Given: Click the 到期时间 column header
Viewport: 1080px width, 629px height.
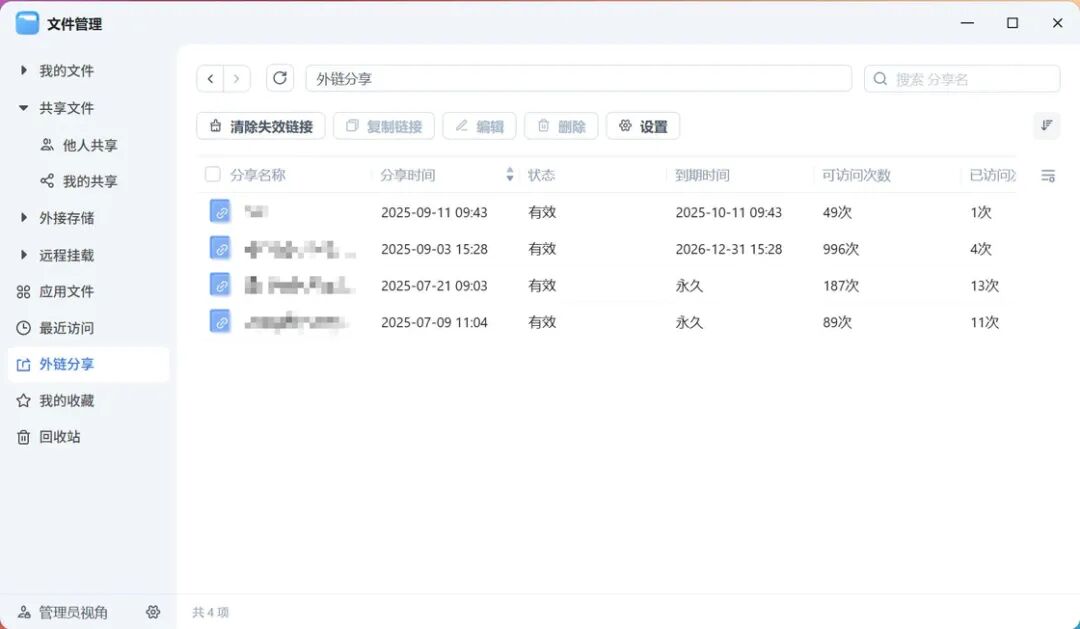Looking at the screenshot, I should (x=702, y=175).
